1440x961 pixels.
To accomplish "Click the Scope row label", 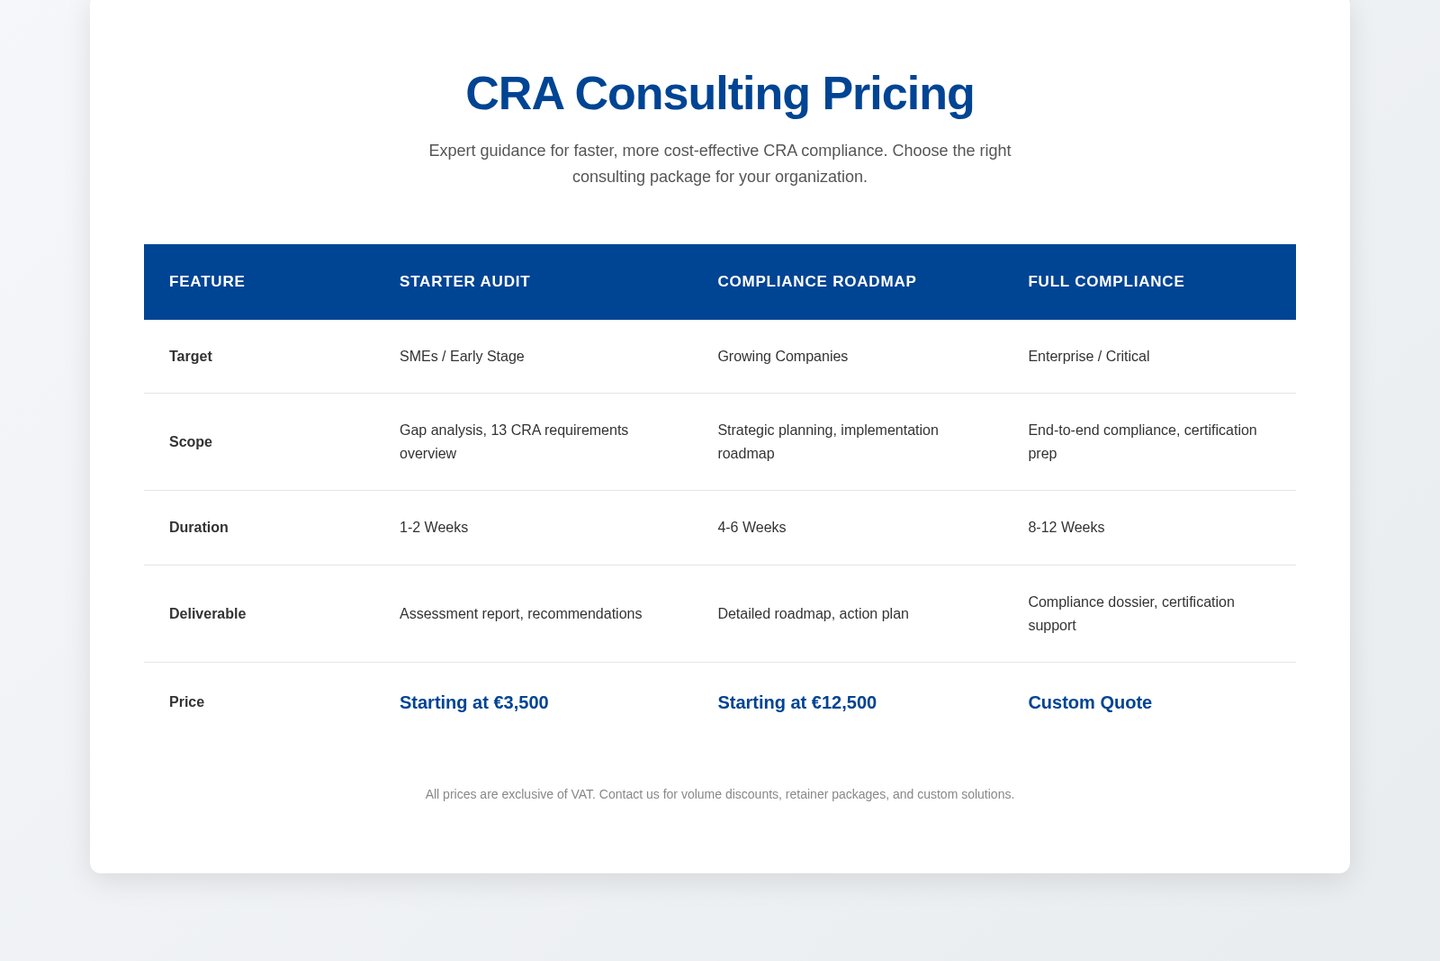I will pos(190,442).
